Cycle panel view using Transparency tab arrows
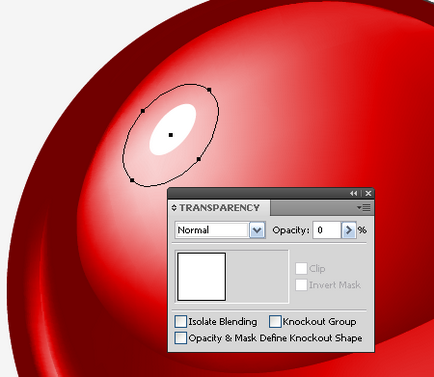Viewport: 434px width, 377px height. 174,208
